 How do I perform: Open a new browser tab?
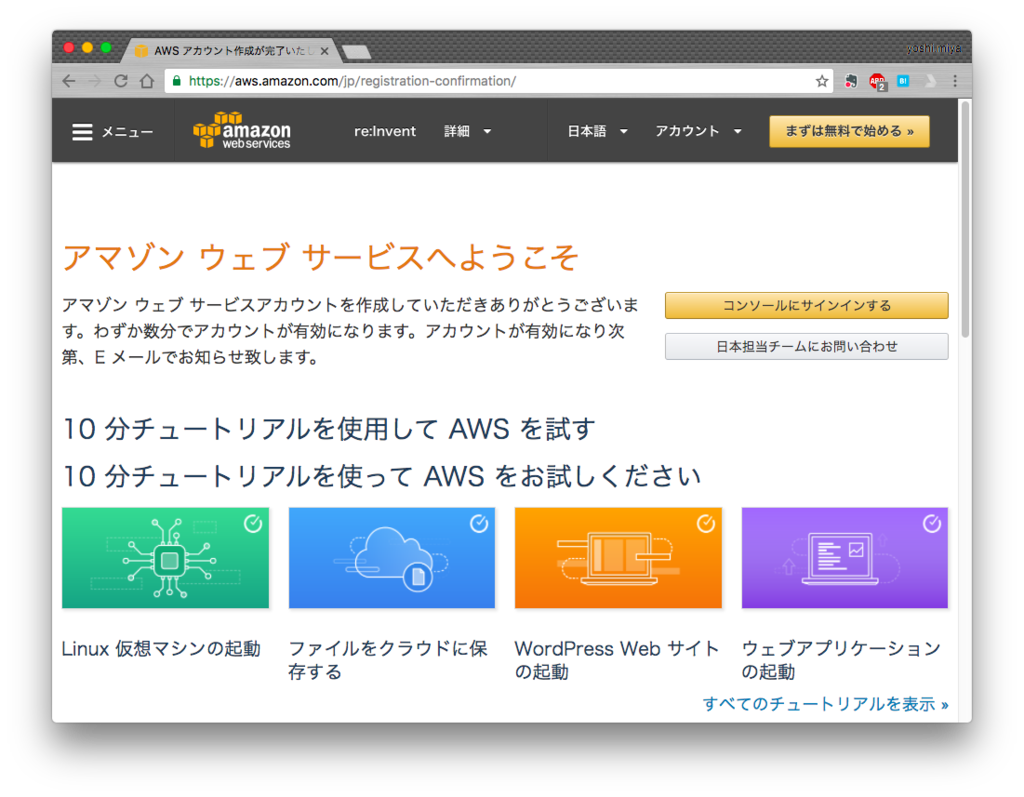357,52
